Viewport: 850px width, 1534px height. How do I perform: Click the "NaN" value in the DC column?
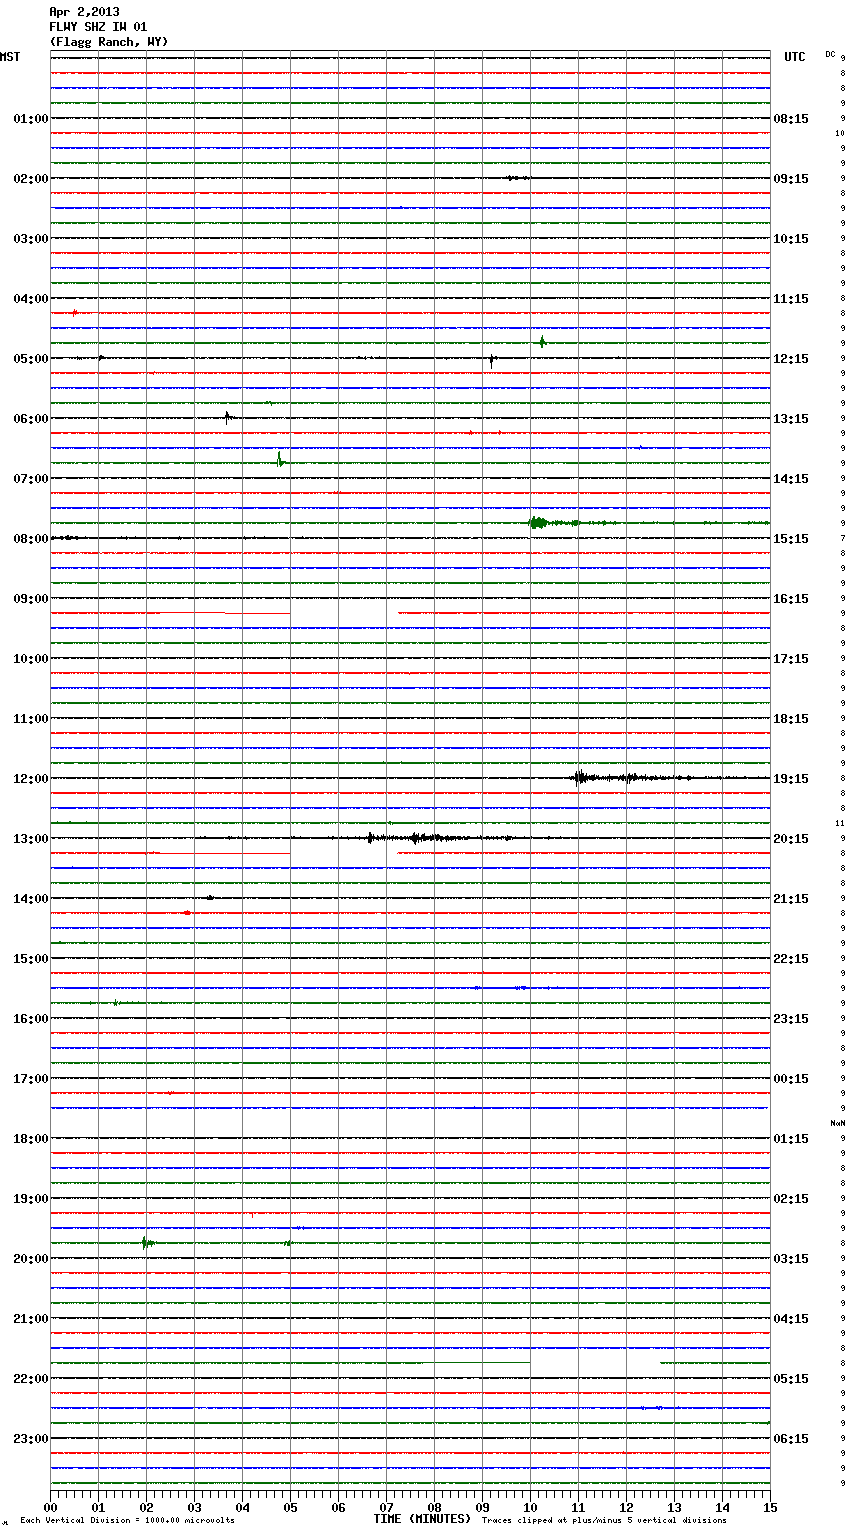coord(838,1124)
